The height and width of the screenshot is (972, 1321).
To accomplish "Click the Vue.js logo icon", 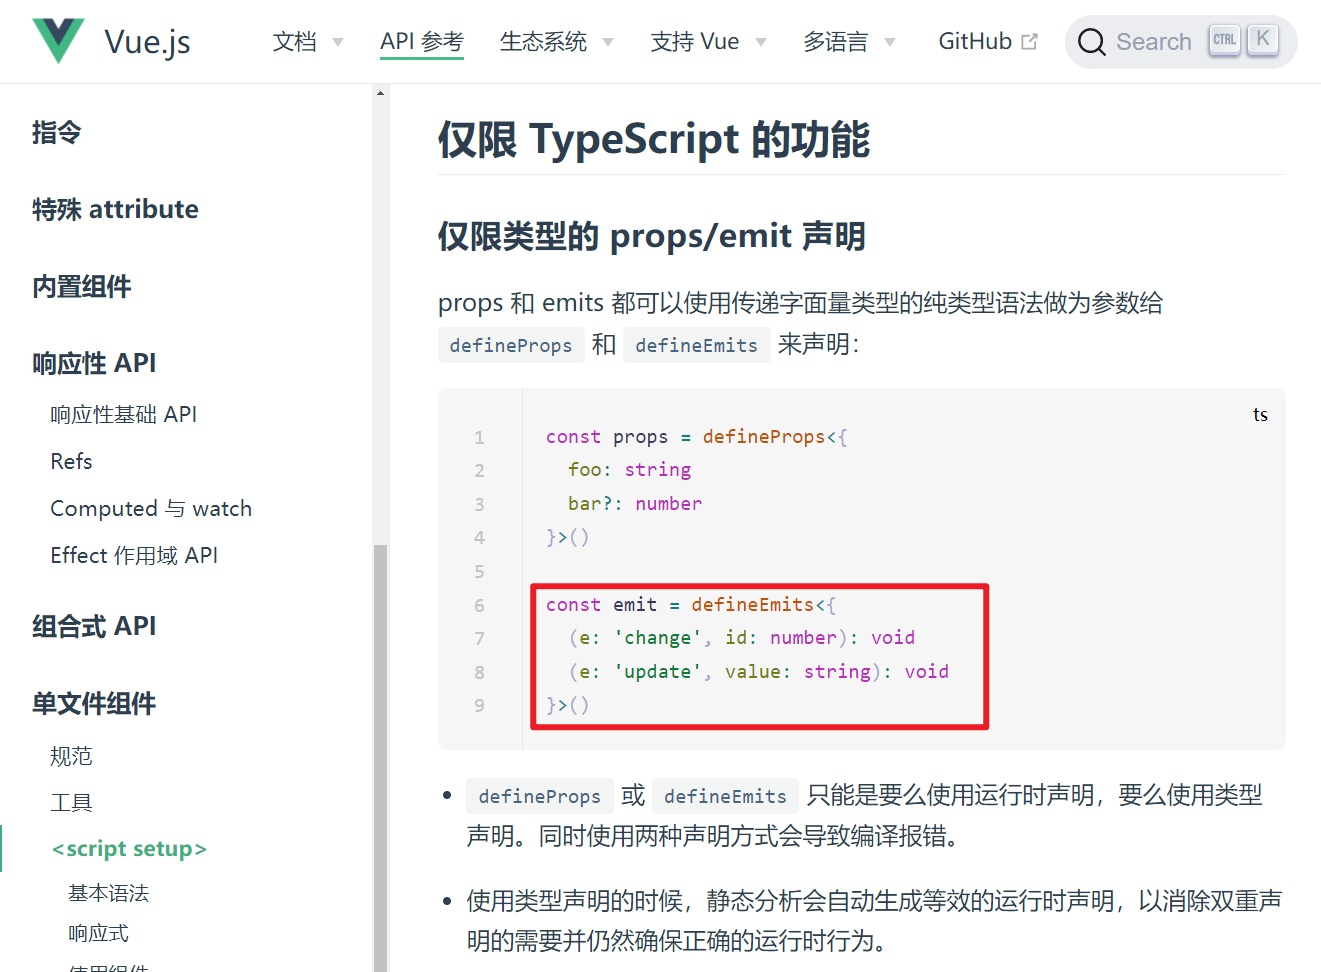I will tap(58, 41).
